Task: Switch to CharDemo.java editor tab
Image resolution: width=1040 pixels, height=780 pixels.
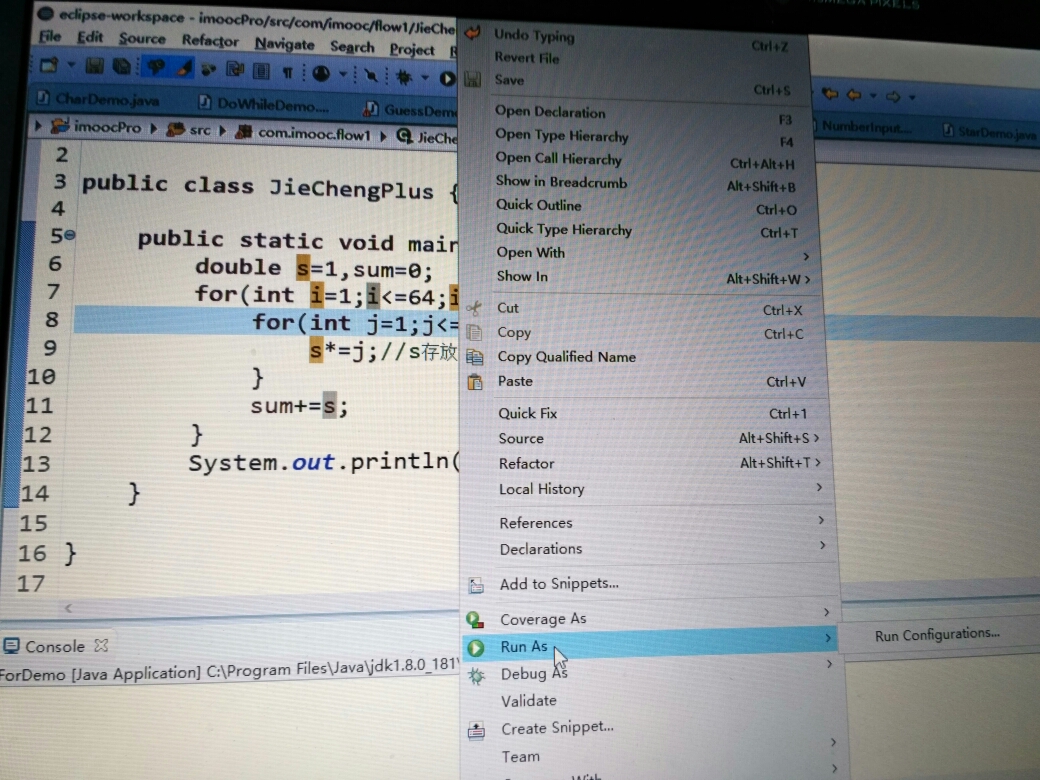Action: [x=99, y=99]
